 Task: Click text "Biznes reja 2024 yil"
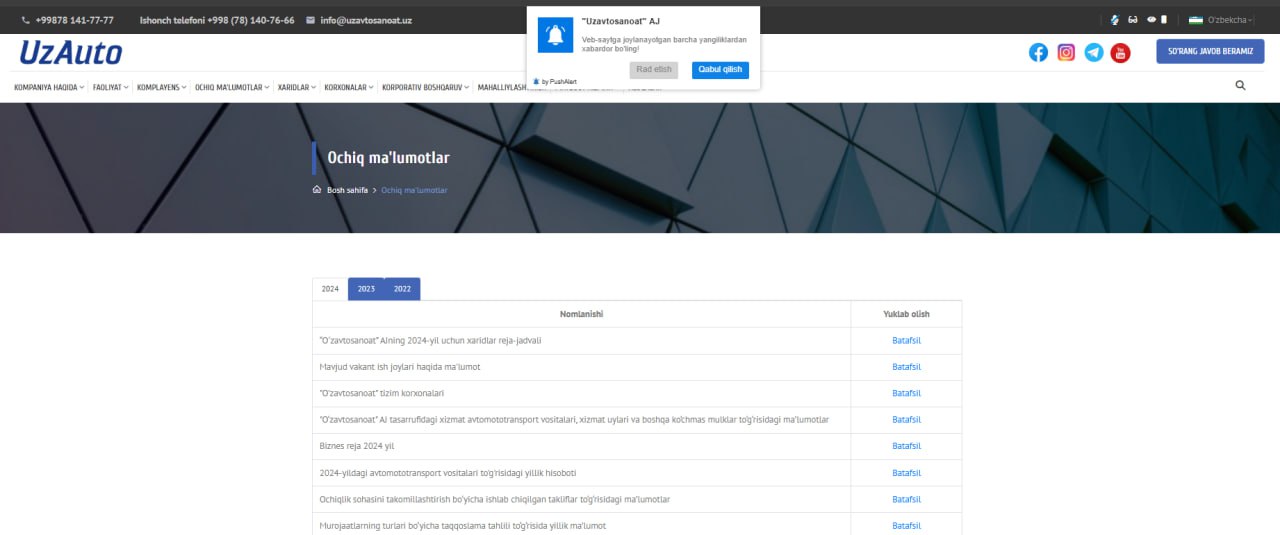[x=357, y=446]
